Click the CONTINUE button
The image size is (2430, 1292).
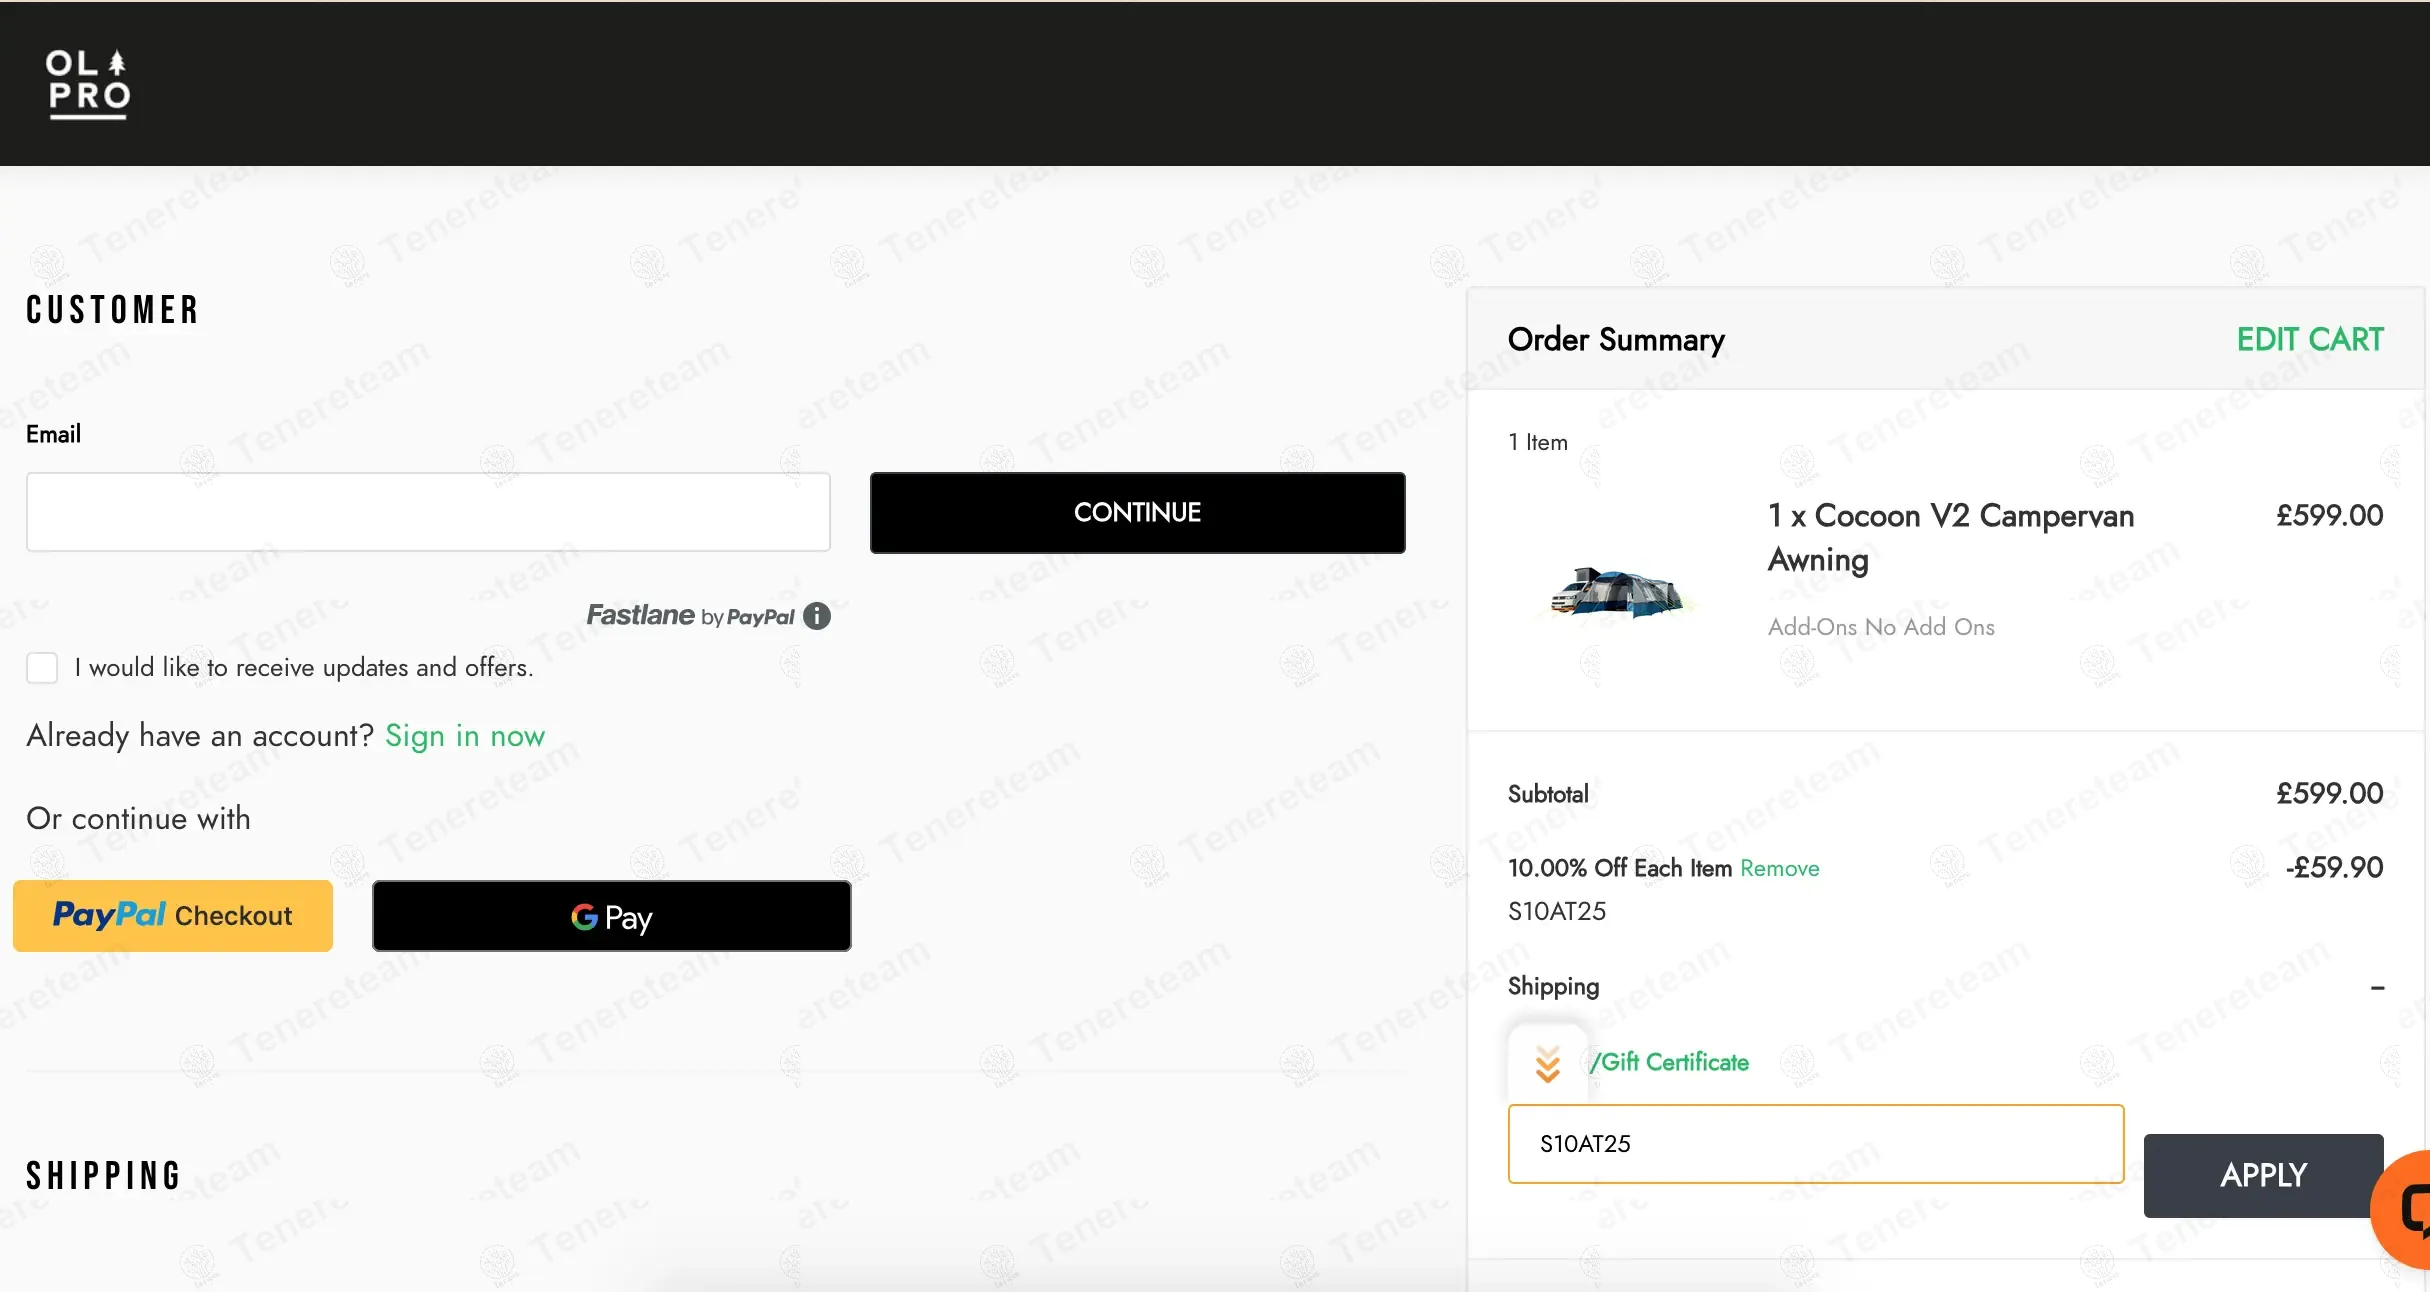(x=1137, y=512)
